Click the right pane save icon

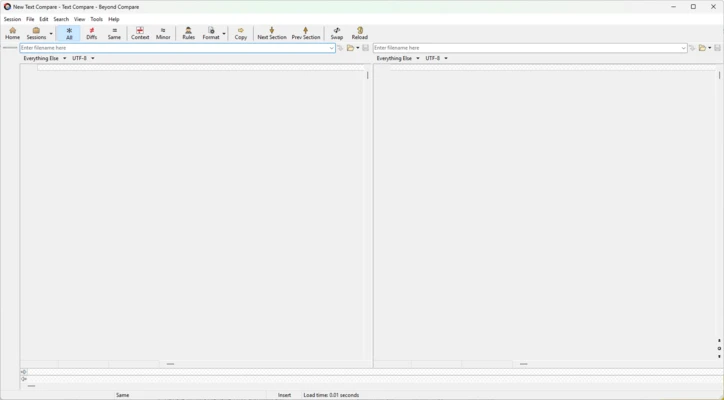tap(718, 48)
